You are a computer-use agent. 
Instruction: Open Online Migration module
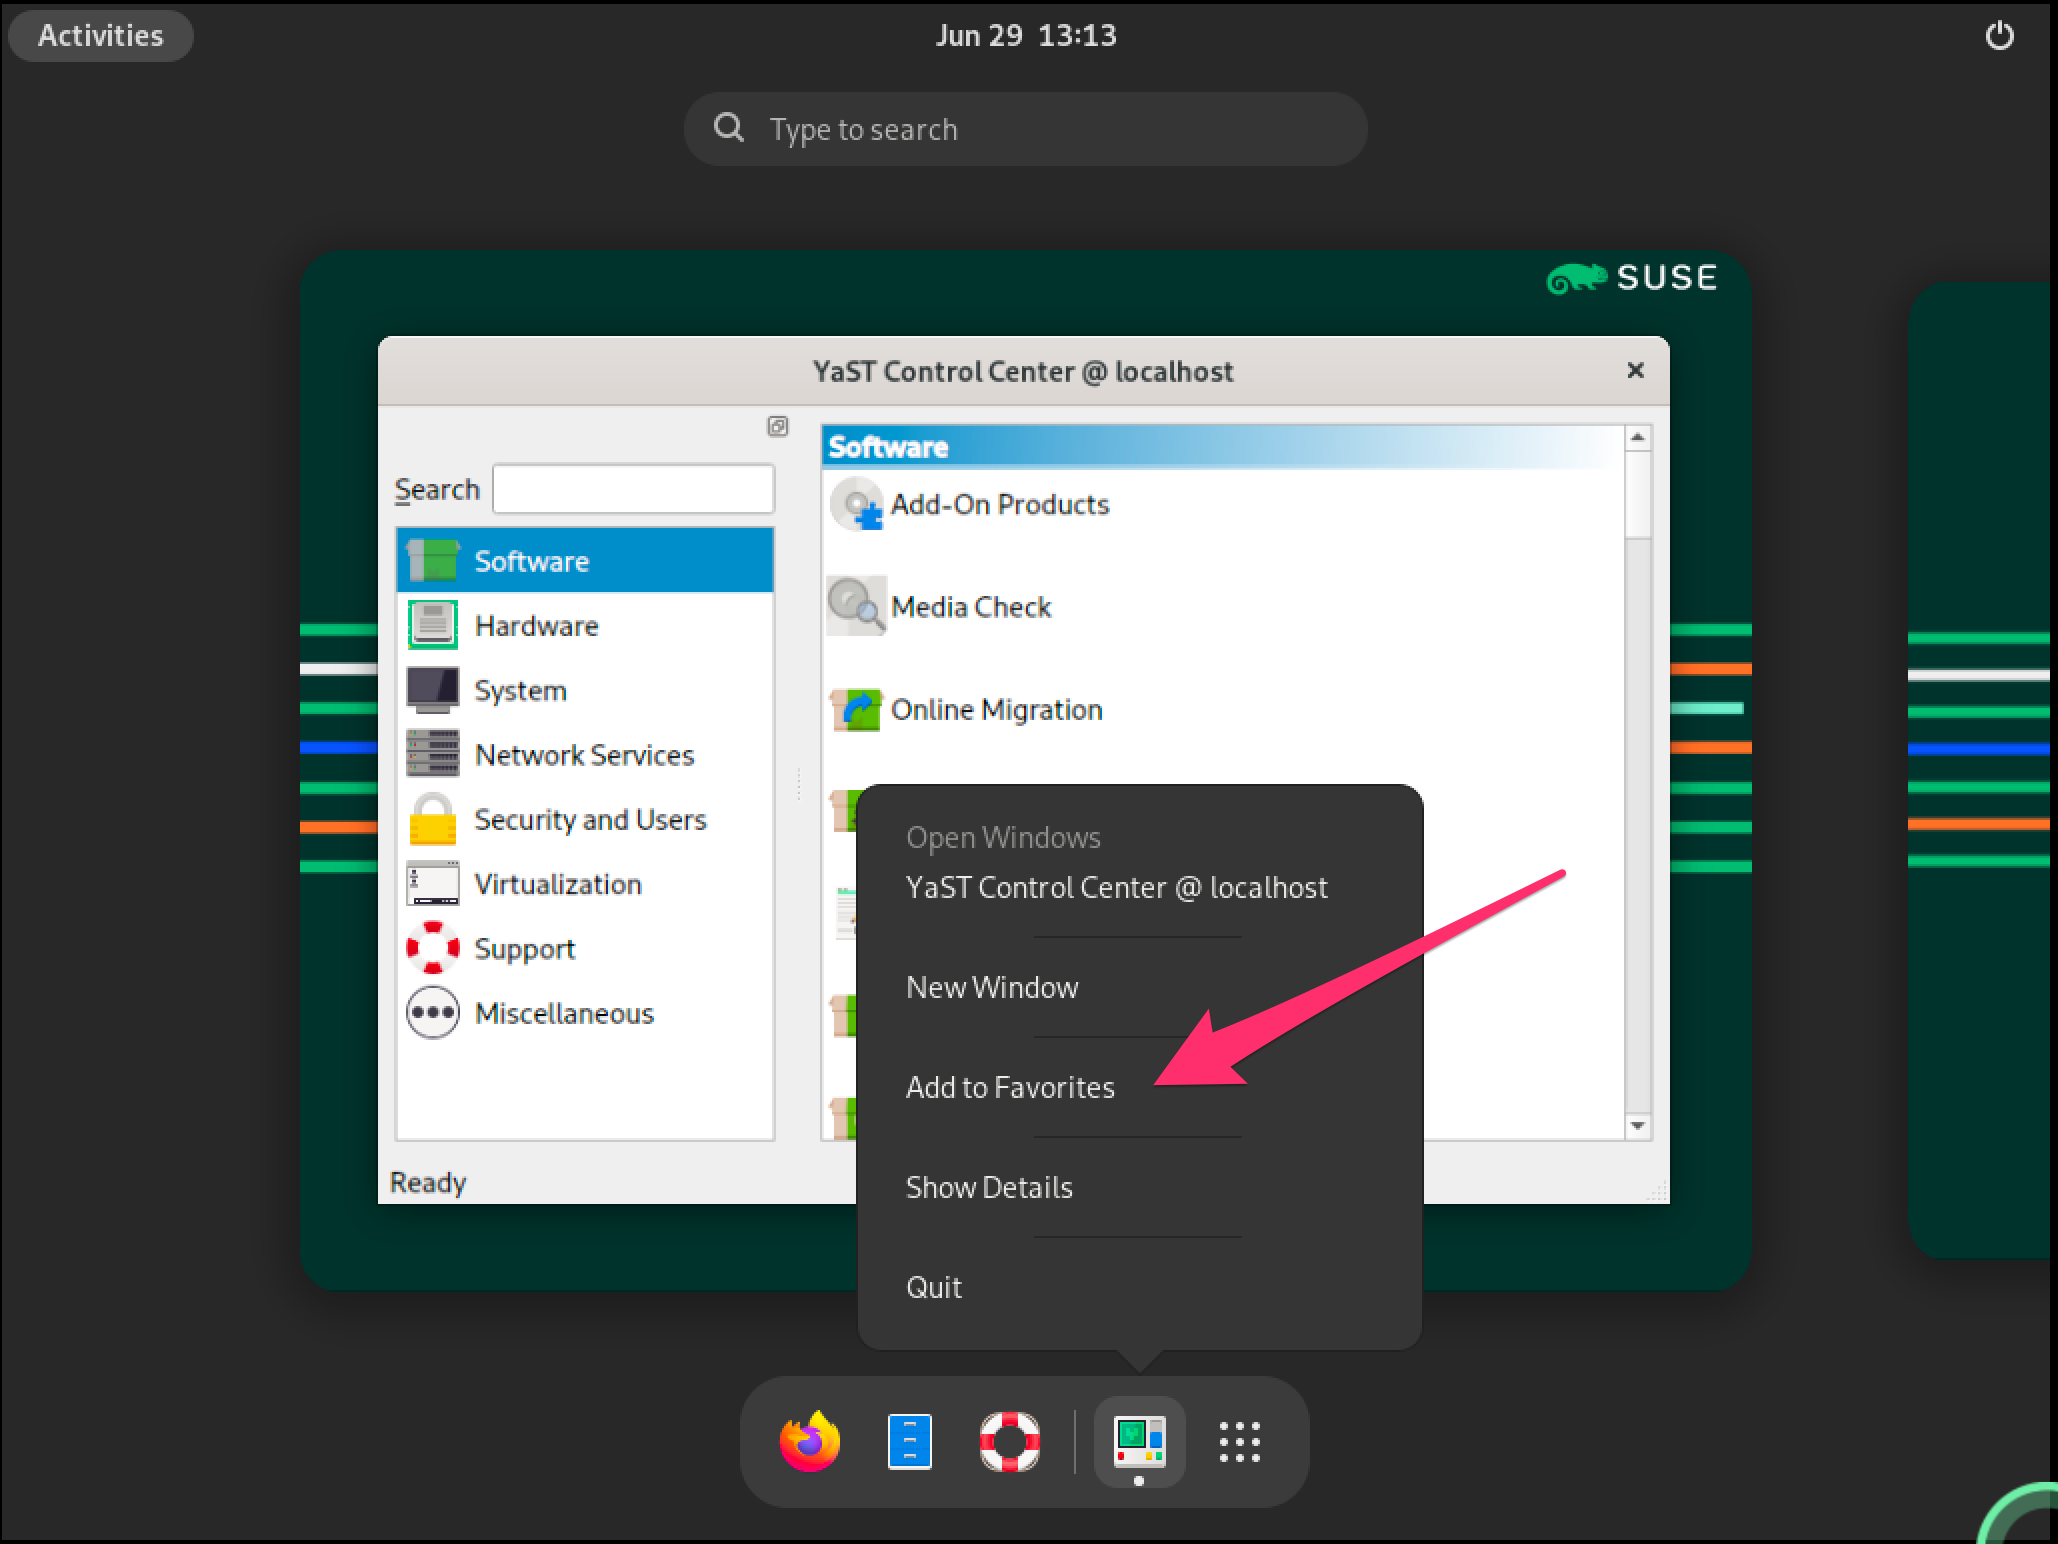997,710
